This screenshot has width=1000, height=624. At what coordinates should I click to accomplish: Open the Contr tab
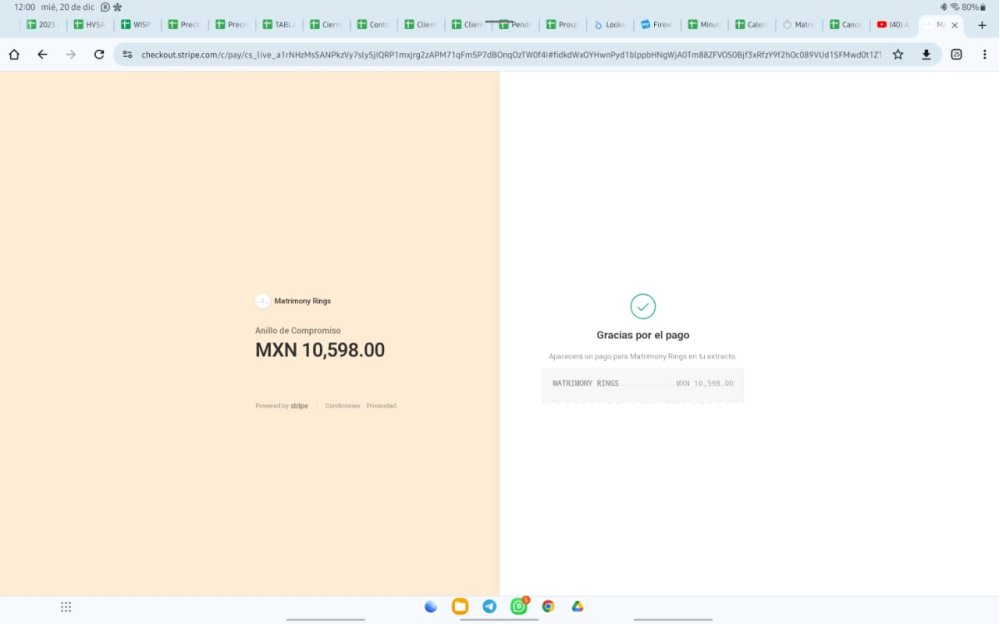(x=373, y=25)
